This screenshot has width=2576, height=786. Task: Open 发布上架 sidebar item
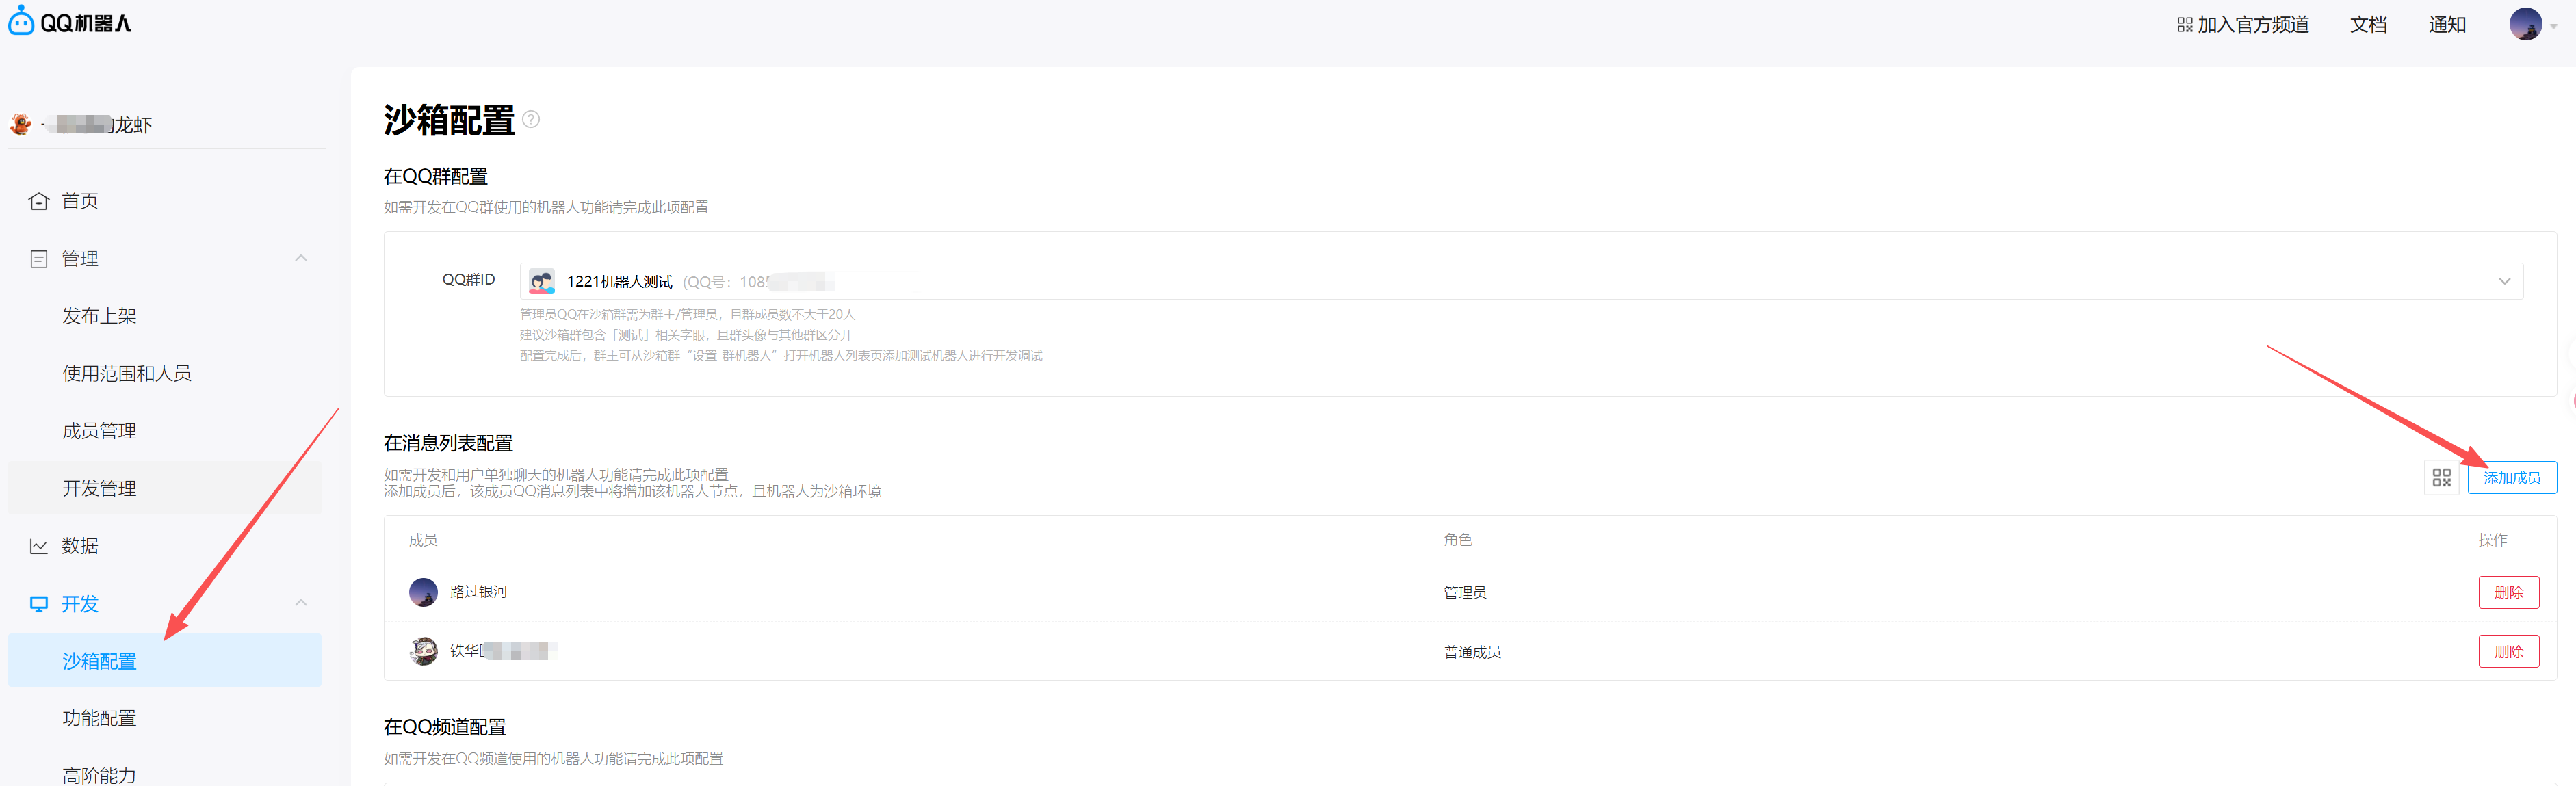point(99,316)
